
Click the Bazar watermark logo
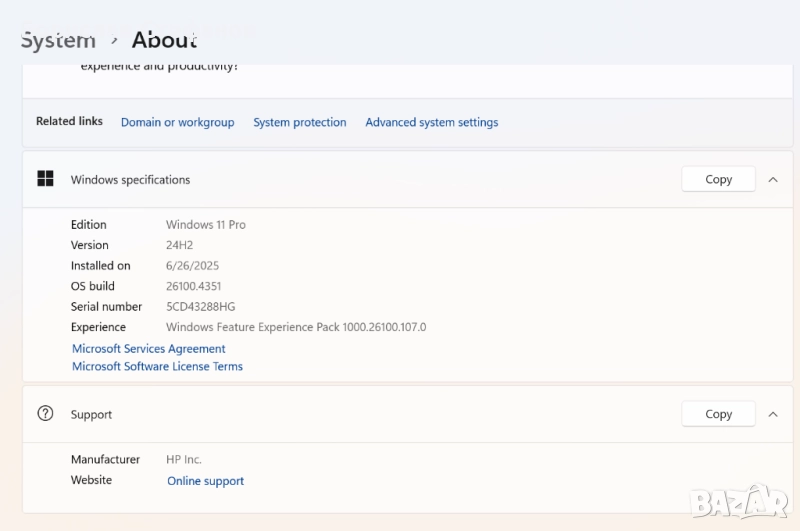738,501
